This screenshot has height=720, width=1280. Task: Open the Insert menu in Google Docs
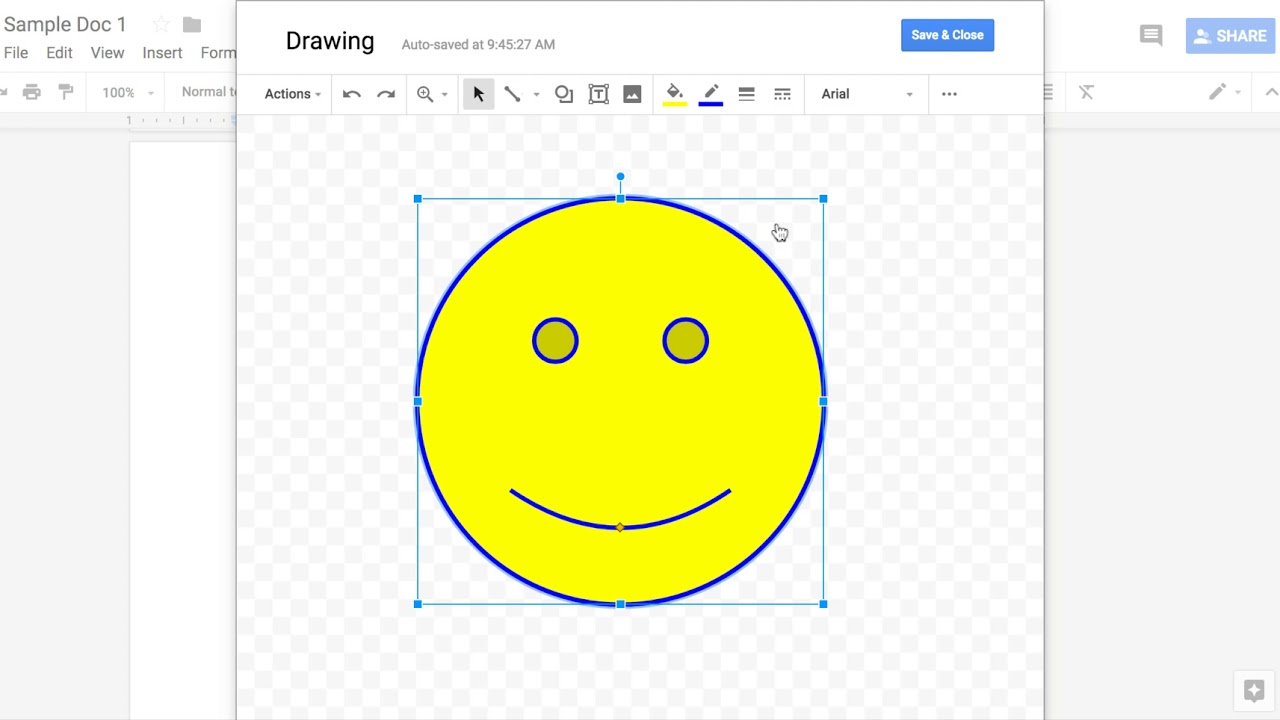coord(162,52)
